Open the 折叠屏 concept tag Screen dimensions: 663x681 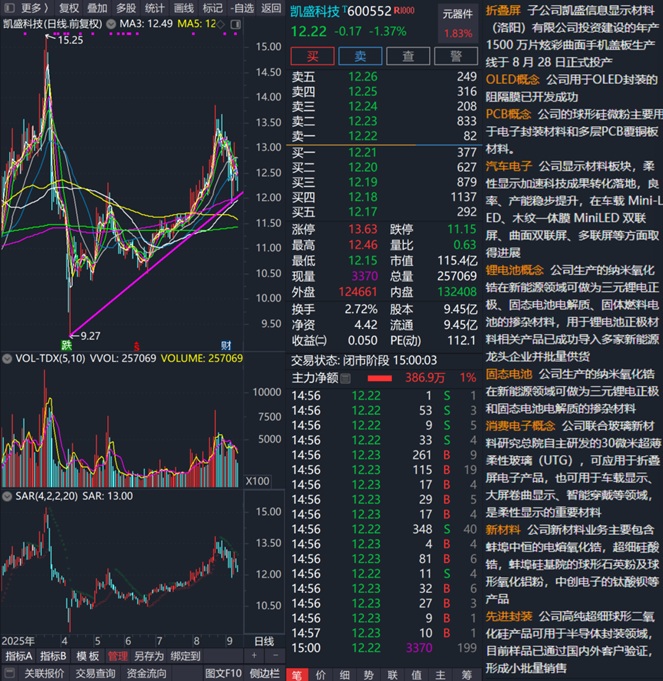(x=503, y=10)
